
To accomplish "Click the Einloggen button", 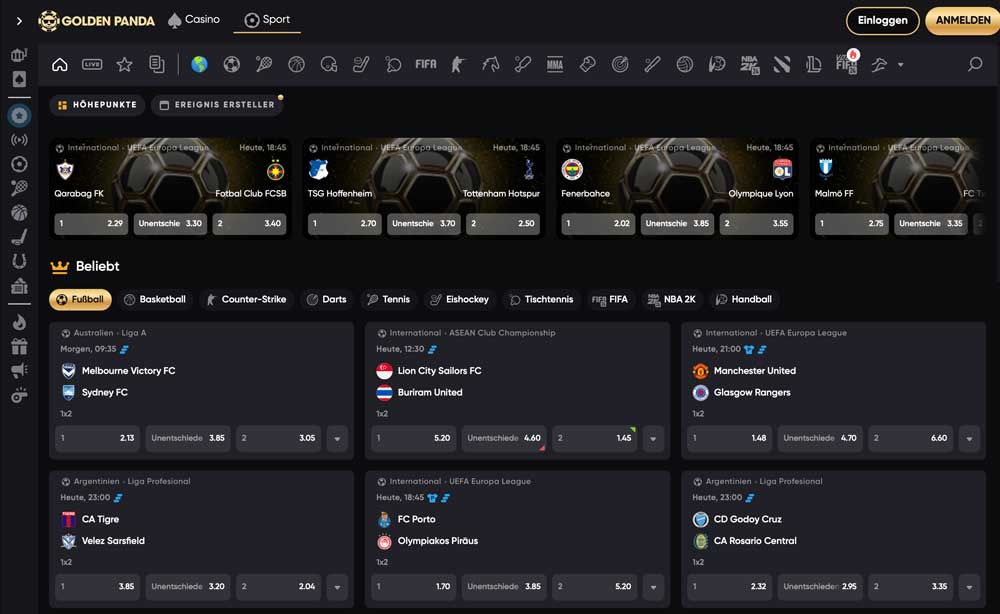I will [x=882, y=20].
